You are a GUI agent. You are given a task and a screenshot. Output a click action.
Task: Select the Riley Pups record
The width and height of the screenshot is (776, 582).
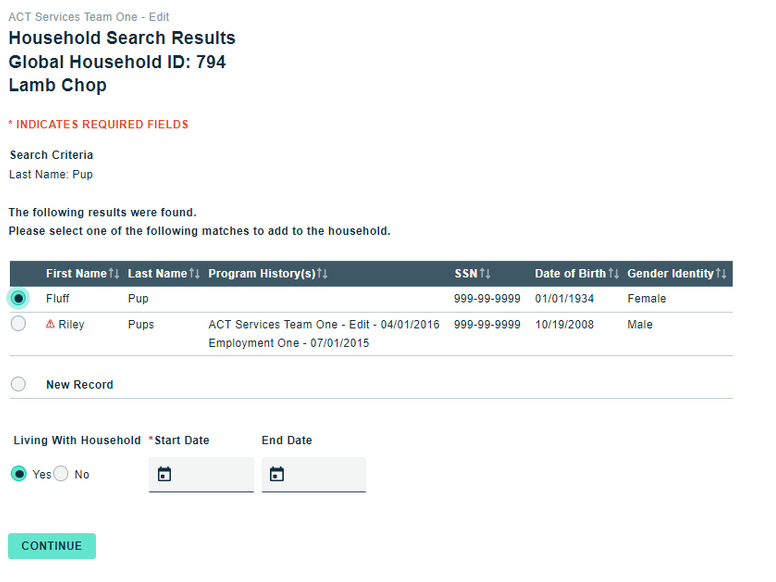pyautogui.click(x=18, y=324)
